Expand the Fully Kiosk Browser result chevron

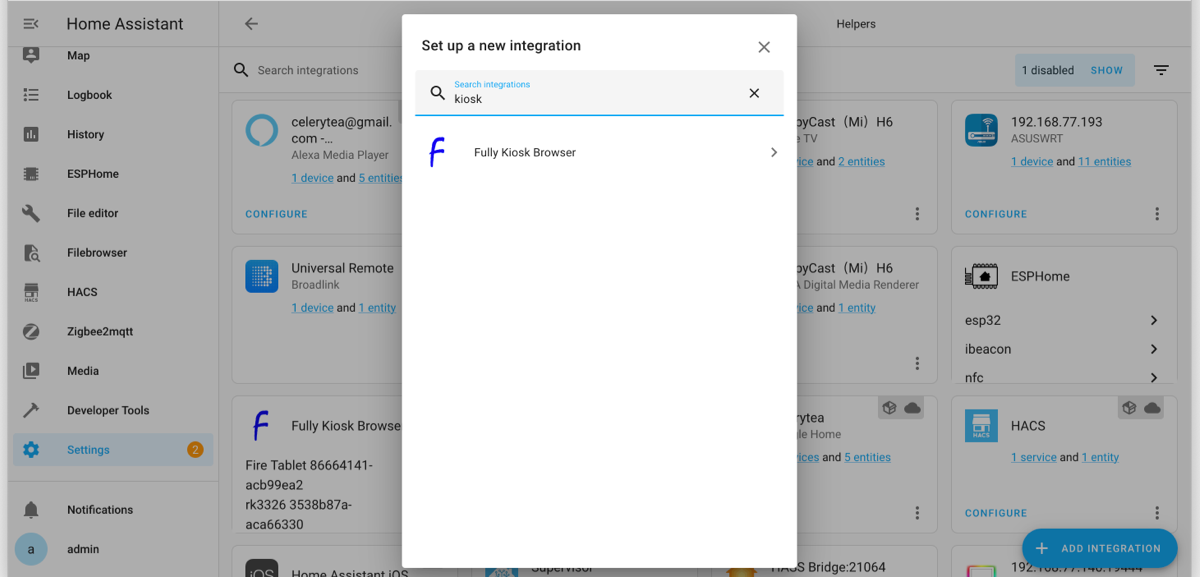point(773,153)
